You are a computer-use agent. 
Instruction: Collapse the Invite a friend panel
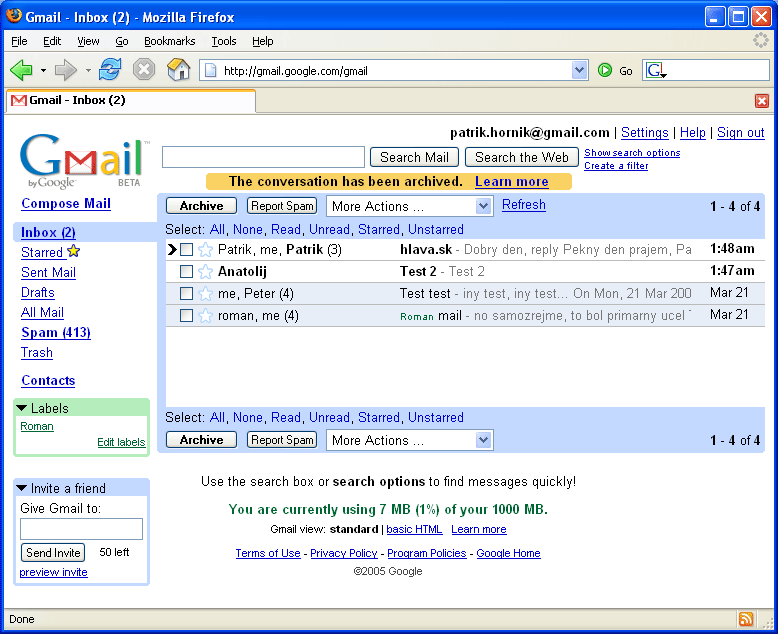coord(21,488)
